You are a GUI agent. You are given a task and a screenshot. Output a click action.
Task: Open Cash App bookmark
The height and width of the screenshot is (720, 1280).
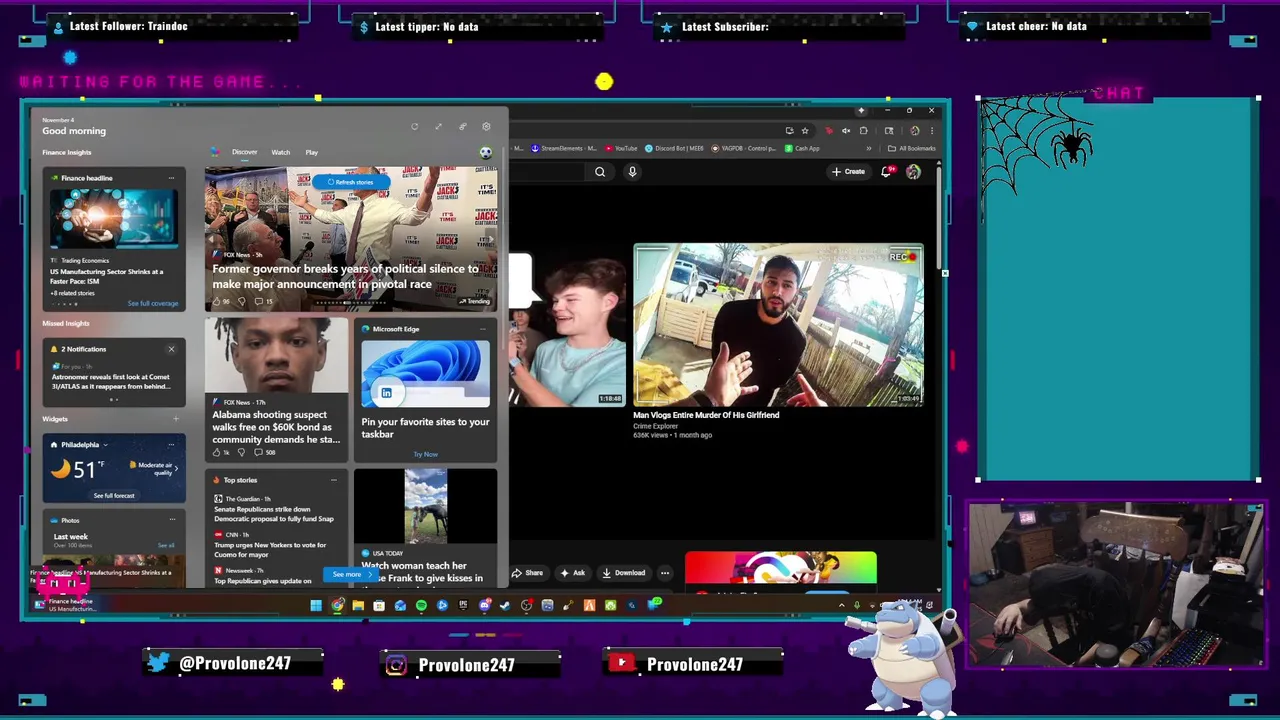click(803, 148)
